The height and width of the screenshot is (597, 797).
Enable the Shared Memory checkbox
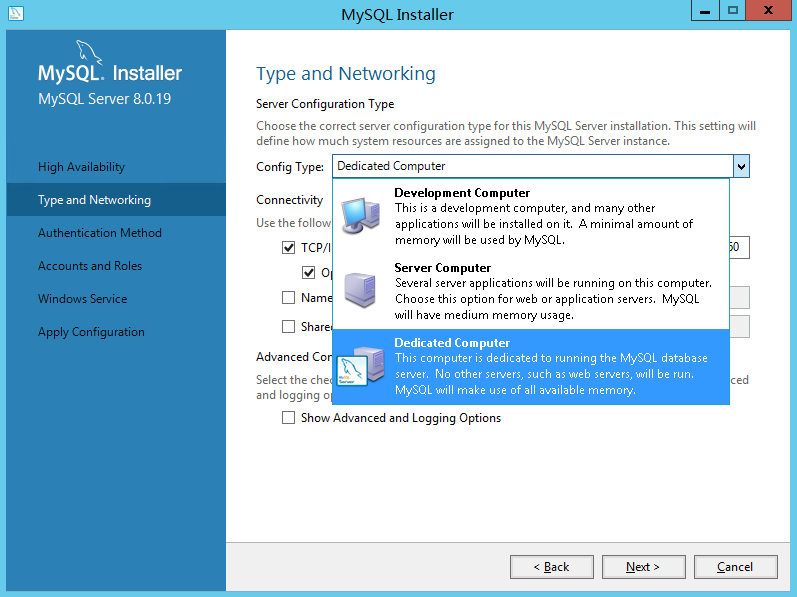point(288,326)
